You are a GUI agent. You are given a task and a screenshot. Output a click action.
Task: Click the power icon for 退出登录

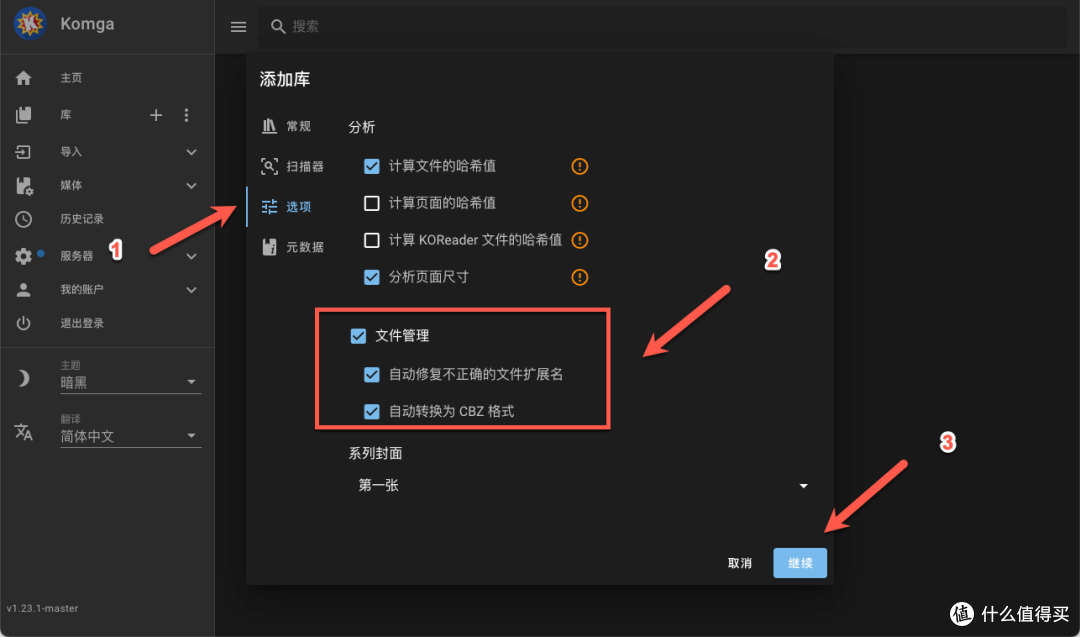[23, 323]
